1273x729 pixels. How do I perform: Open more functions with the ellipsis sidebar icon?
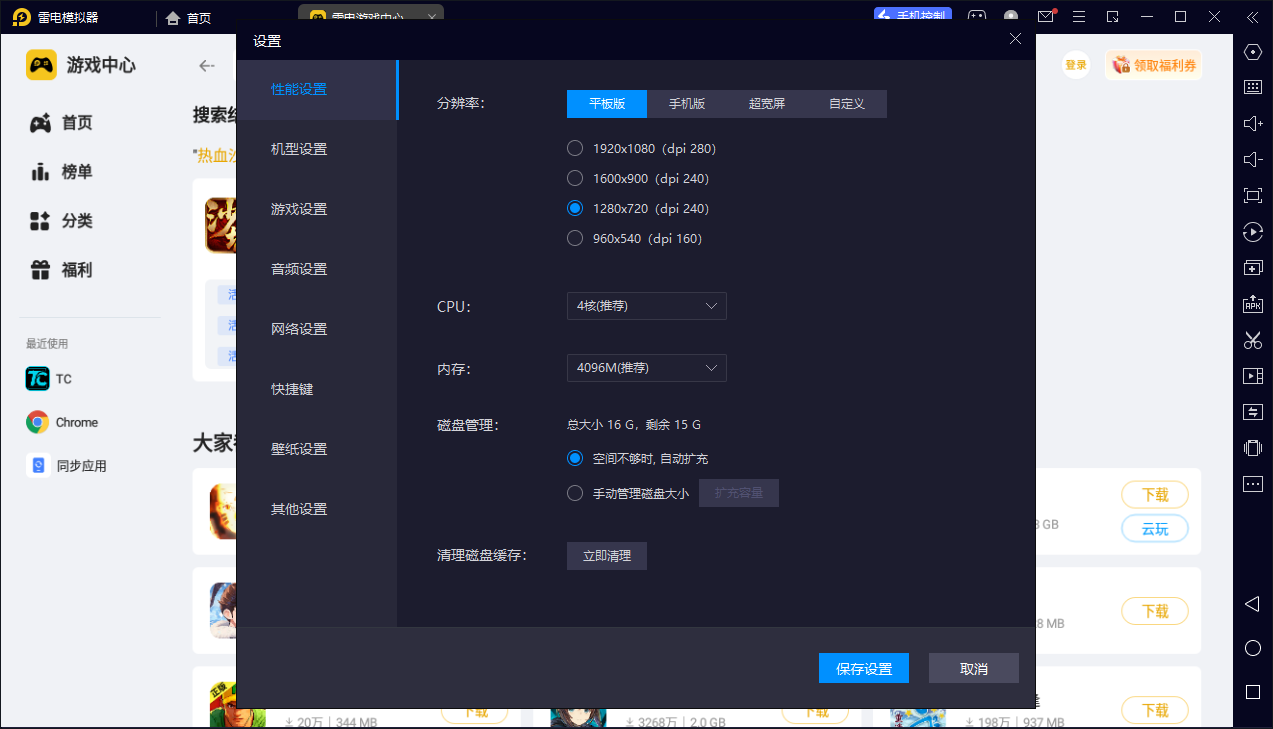(1252, 483)
